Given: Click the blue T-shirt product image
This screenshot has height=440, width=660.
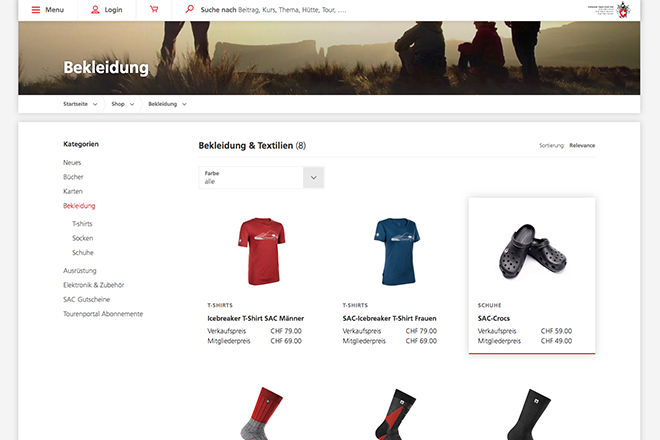Looking at the screenshot, I should 397,251.
